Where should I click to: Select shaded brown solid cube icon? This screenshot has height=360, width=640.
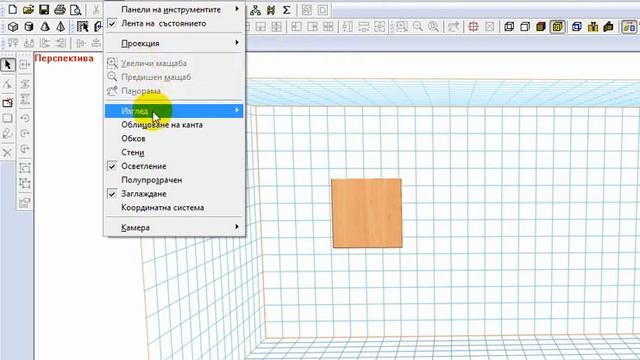click(541, 27)
